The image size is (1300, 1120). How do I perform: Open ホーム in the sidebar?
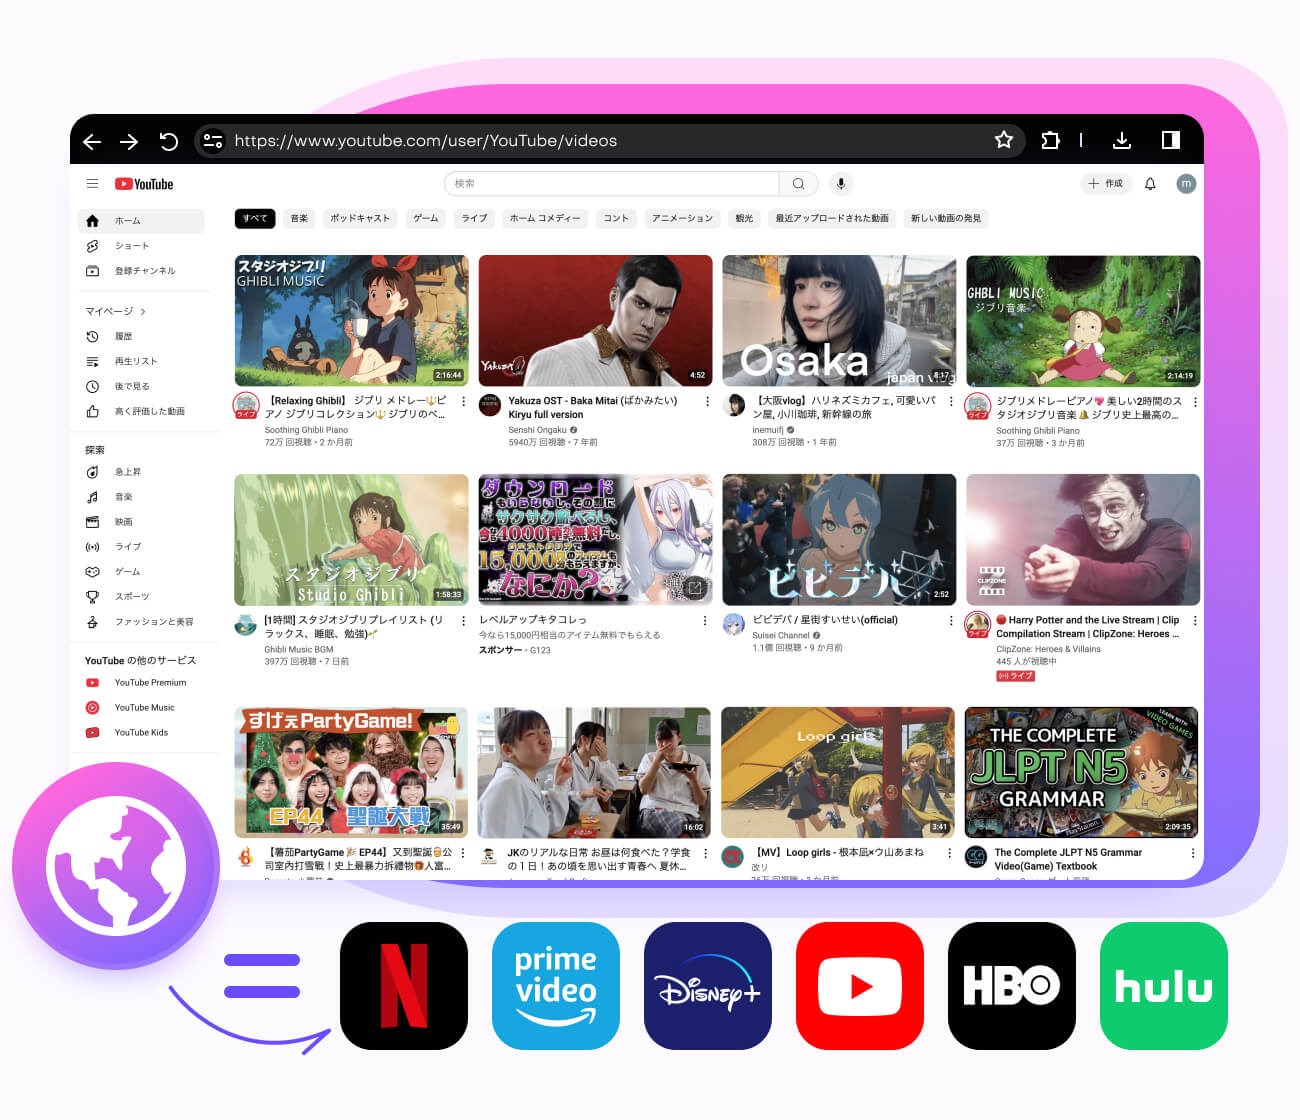pos(141,221)
